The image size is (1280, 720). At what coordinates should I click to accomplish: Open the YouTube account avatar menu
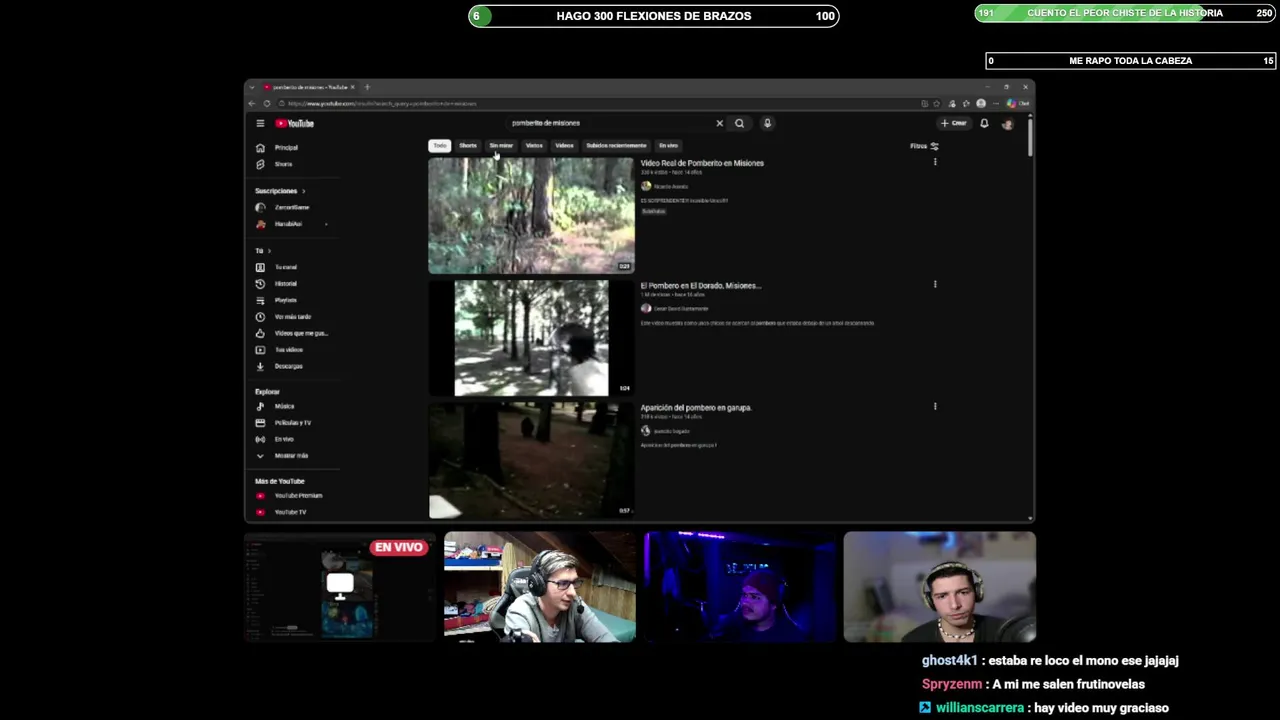pos(1007,123)
